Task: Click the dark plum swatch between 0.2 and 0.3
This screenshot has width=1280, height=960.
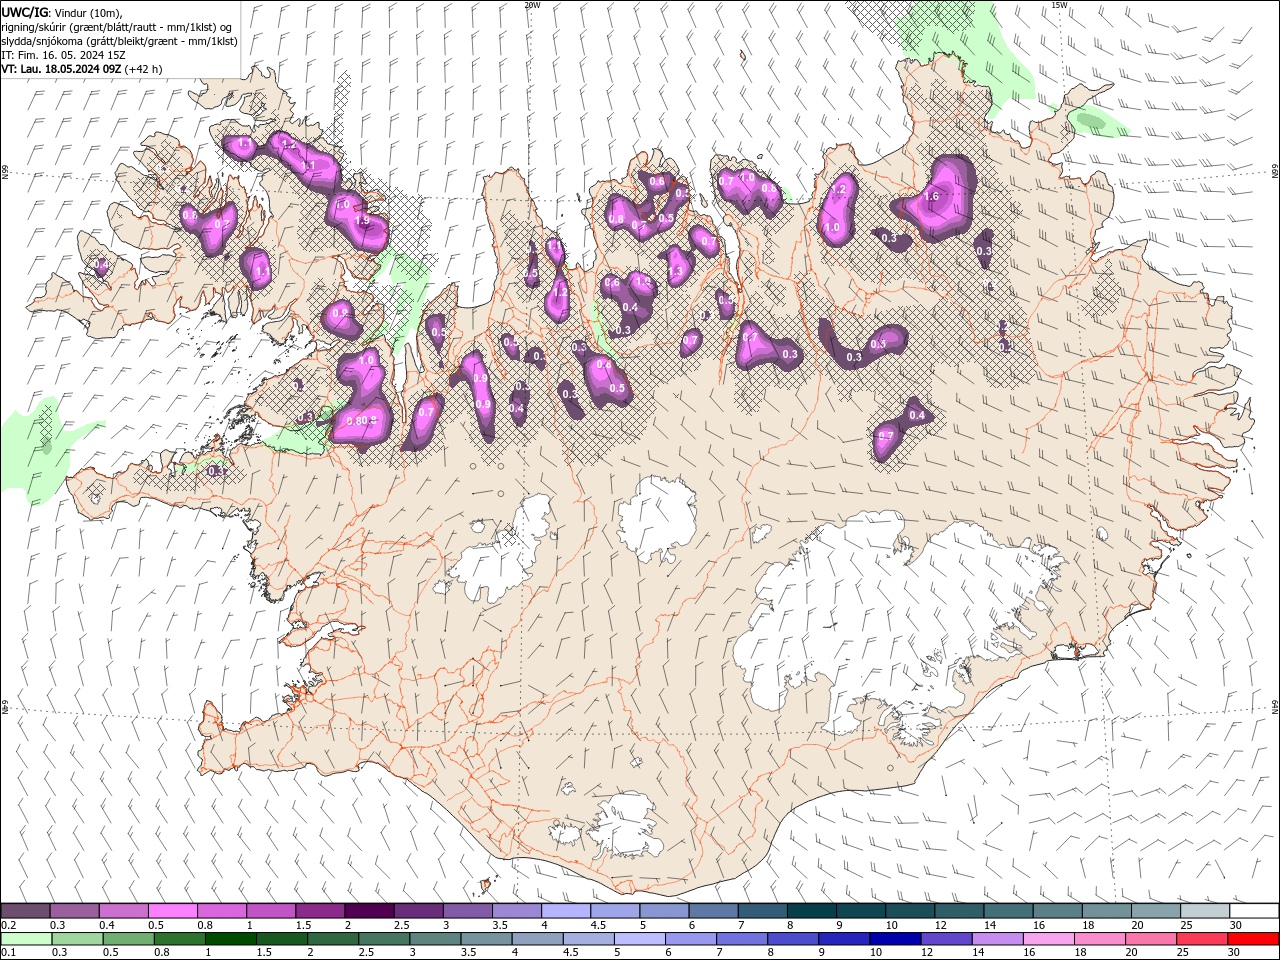Action: pyautogui.click(x=25, y=911)
